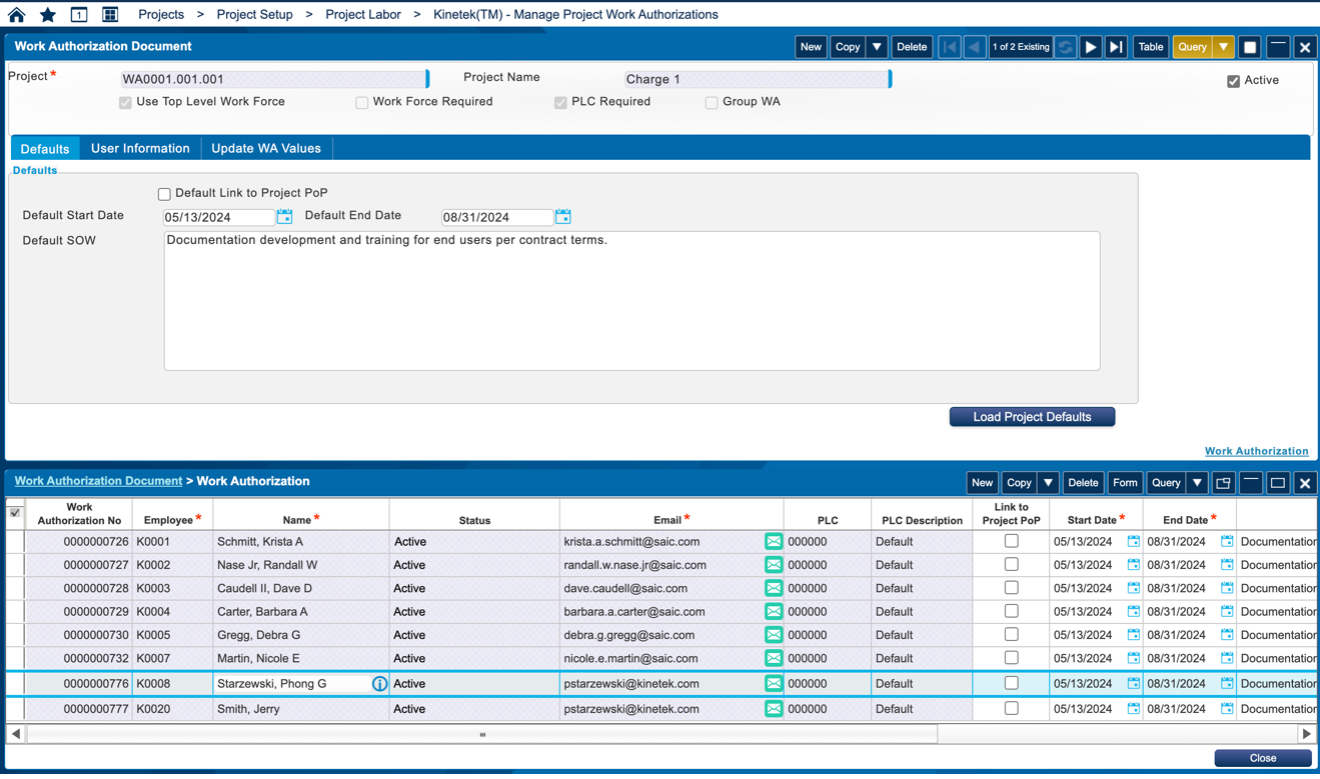
Task: Toggle PLC Required checkbox
Action: point(560,102)
